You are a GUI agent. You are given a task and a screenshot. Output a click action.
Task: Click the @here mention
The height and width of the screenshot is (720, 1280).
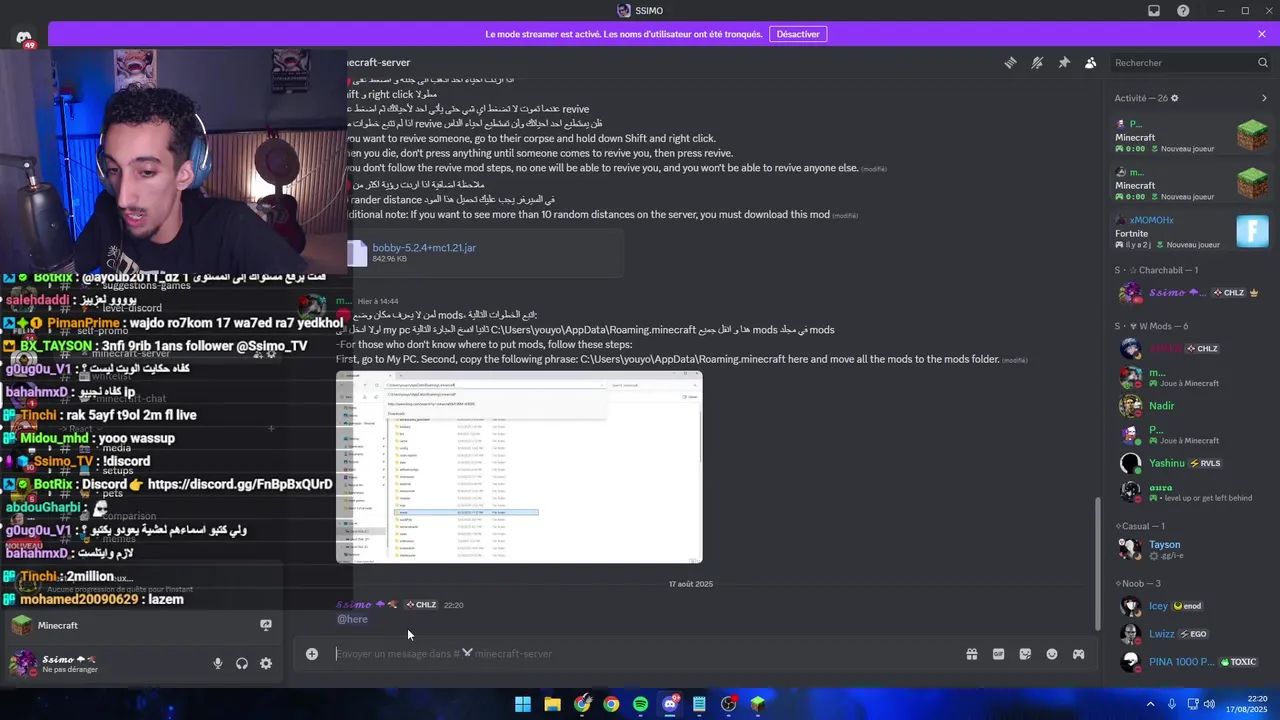[x=352, y=619]
